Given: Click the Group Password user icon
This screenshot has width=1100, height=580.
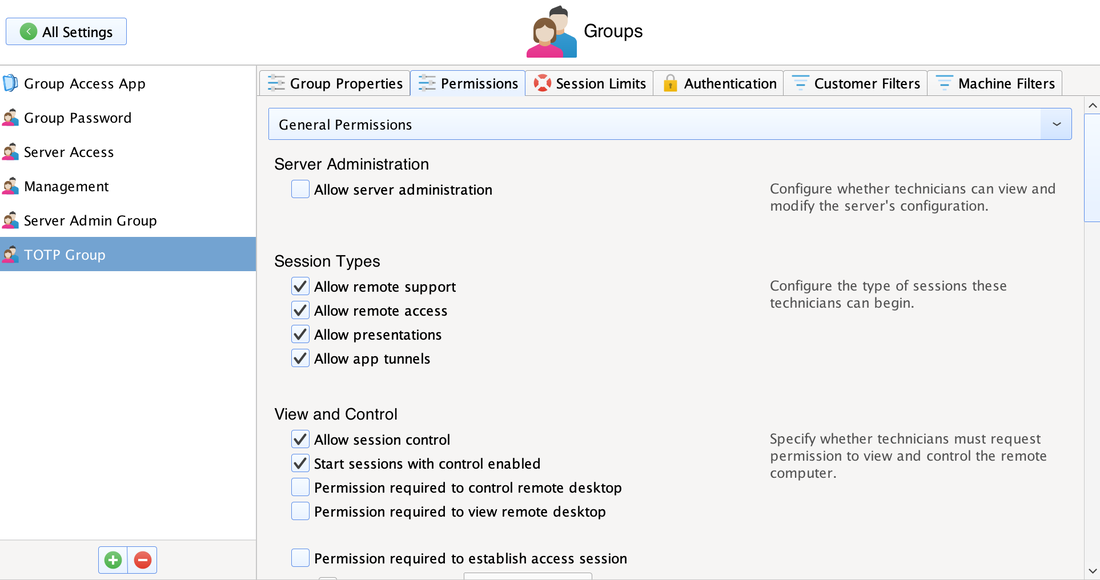Looking at the screenshot, I should (x=10, y=118).
